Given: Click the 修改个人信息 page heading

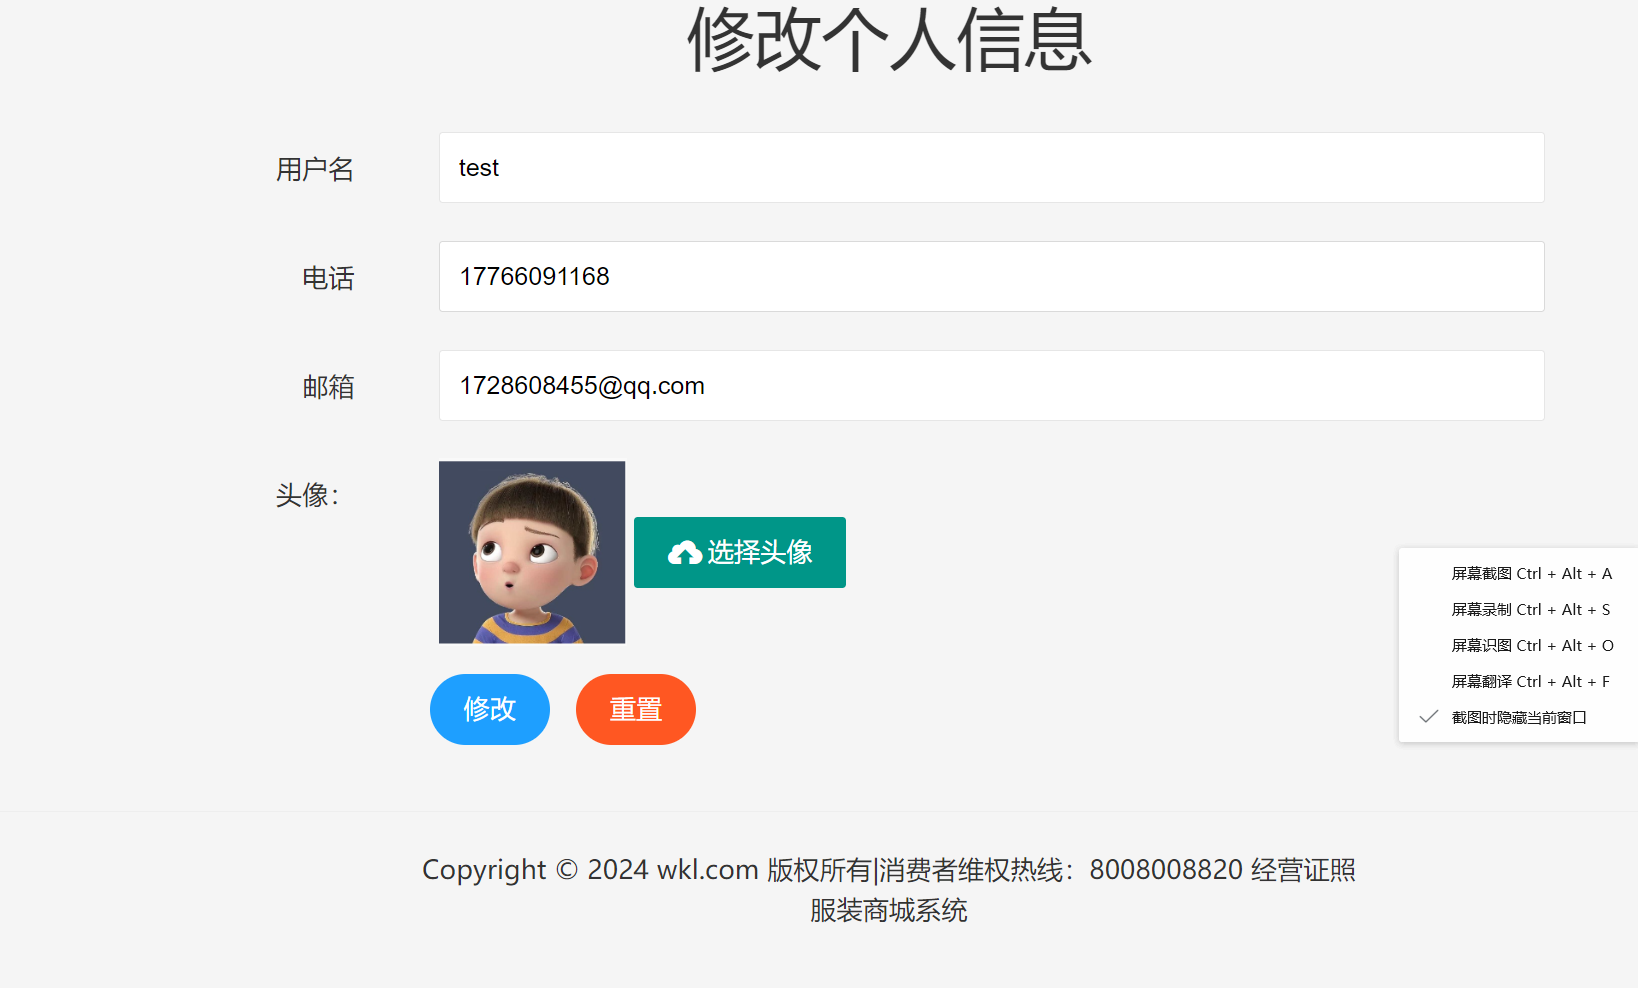Looking at the screenshot, I should pos(888,42).
